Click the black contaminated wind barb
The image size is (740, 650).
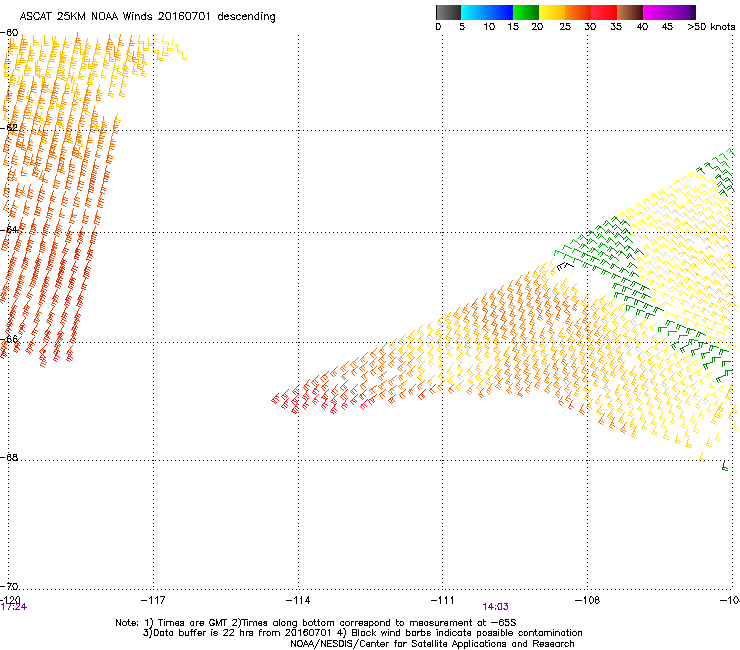point(564,266)
